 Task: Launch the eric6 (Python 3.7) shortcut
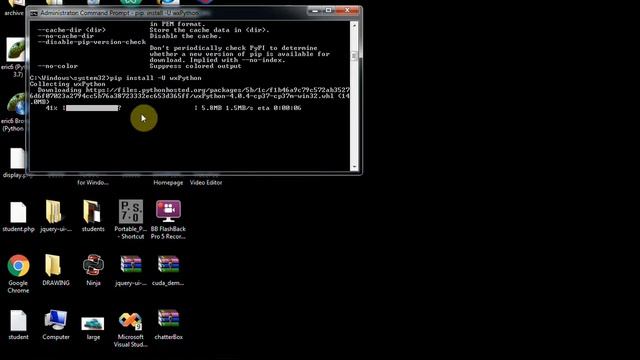pos(16,49)
